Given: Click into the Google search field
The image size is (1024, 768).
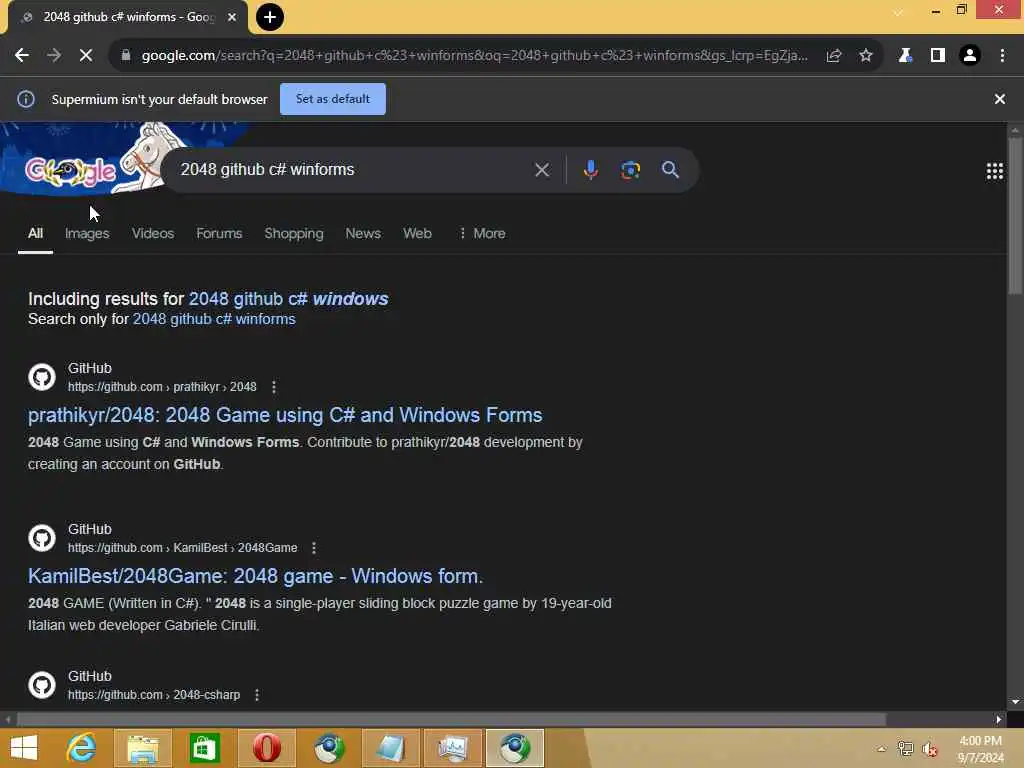Looking at the screenshot, I should point(353,170).
